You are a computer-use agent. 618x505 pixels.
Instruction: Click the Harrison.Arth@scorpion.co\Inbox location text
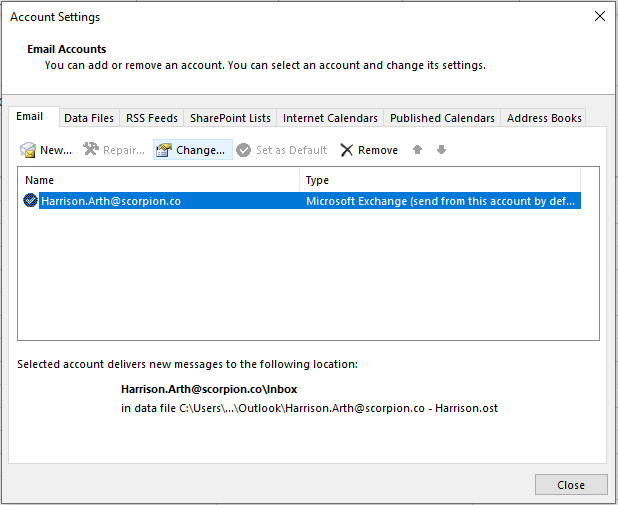click(209, 389)
